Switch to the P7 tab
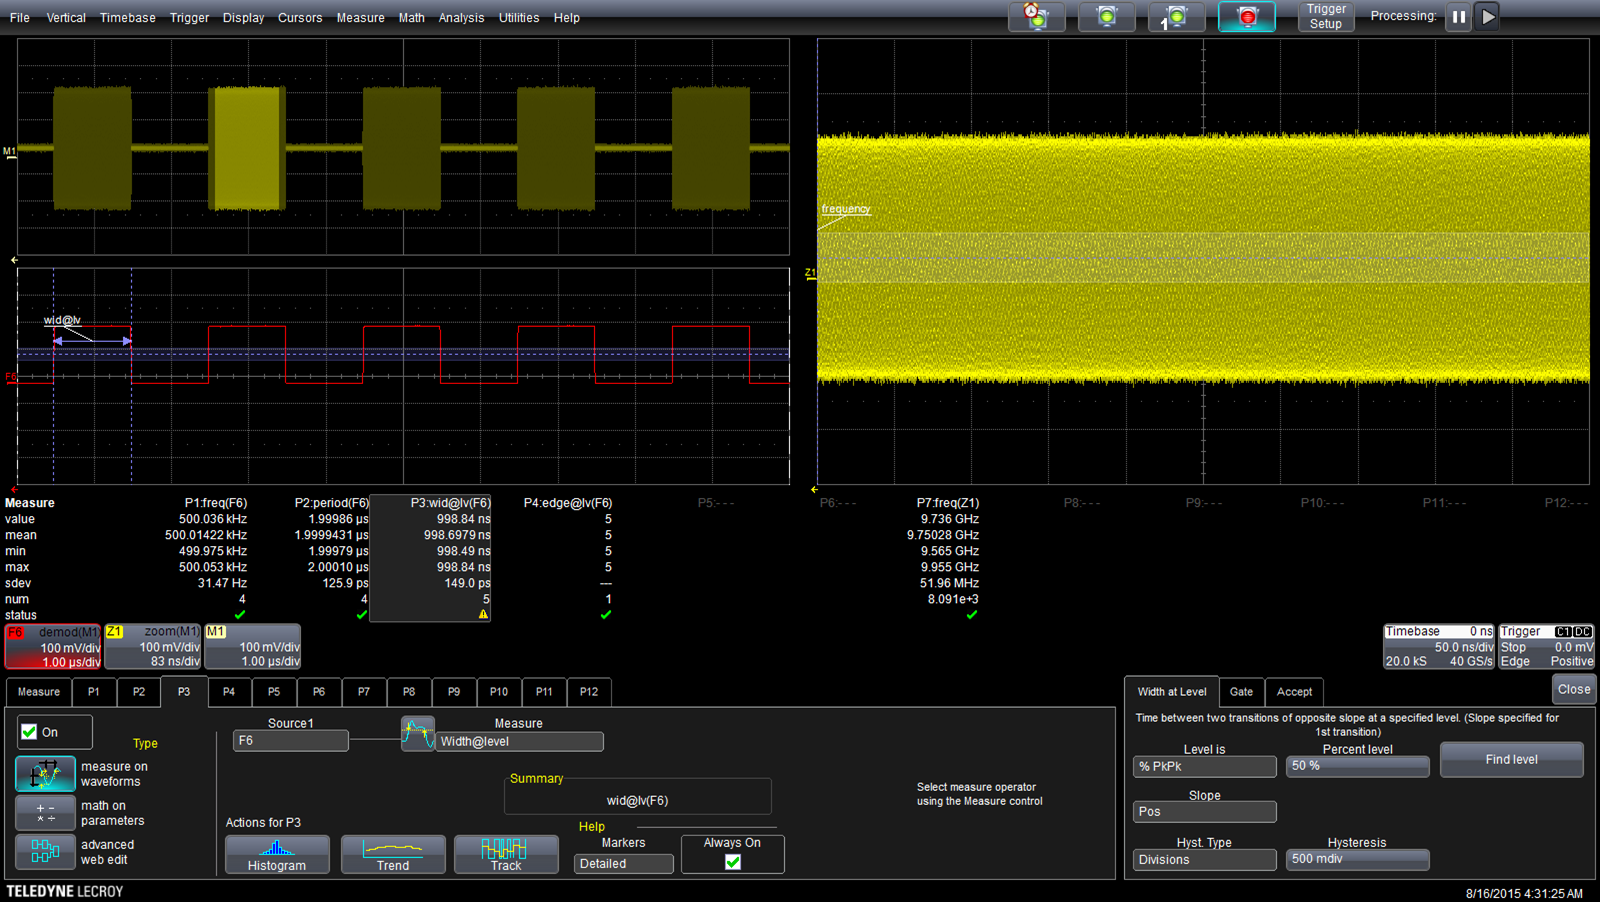 point(364,692)
